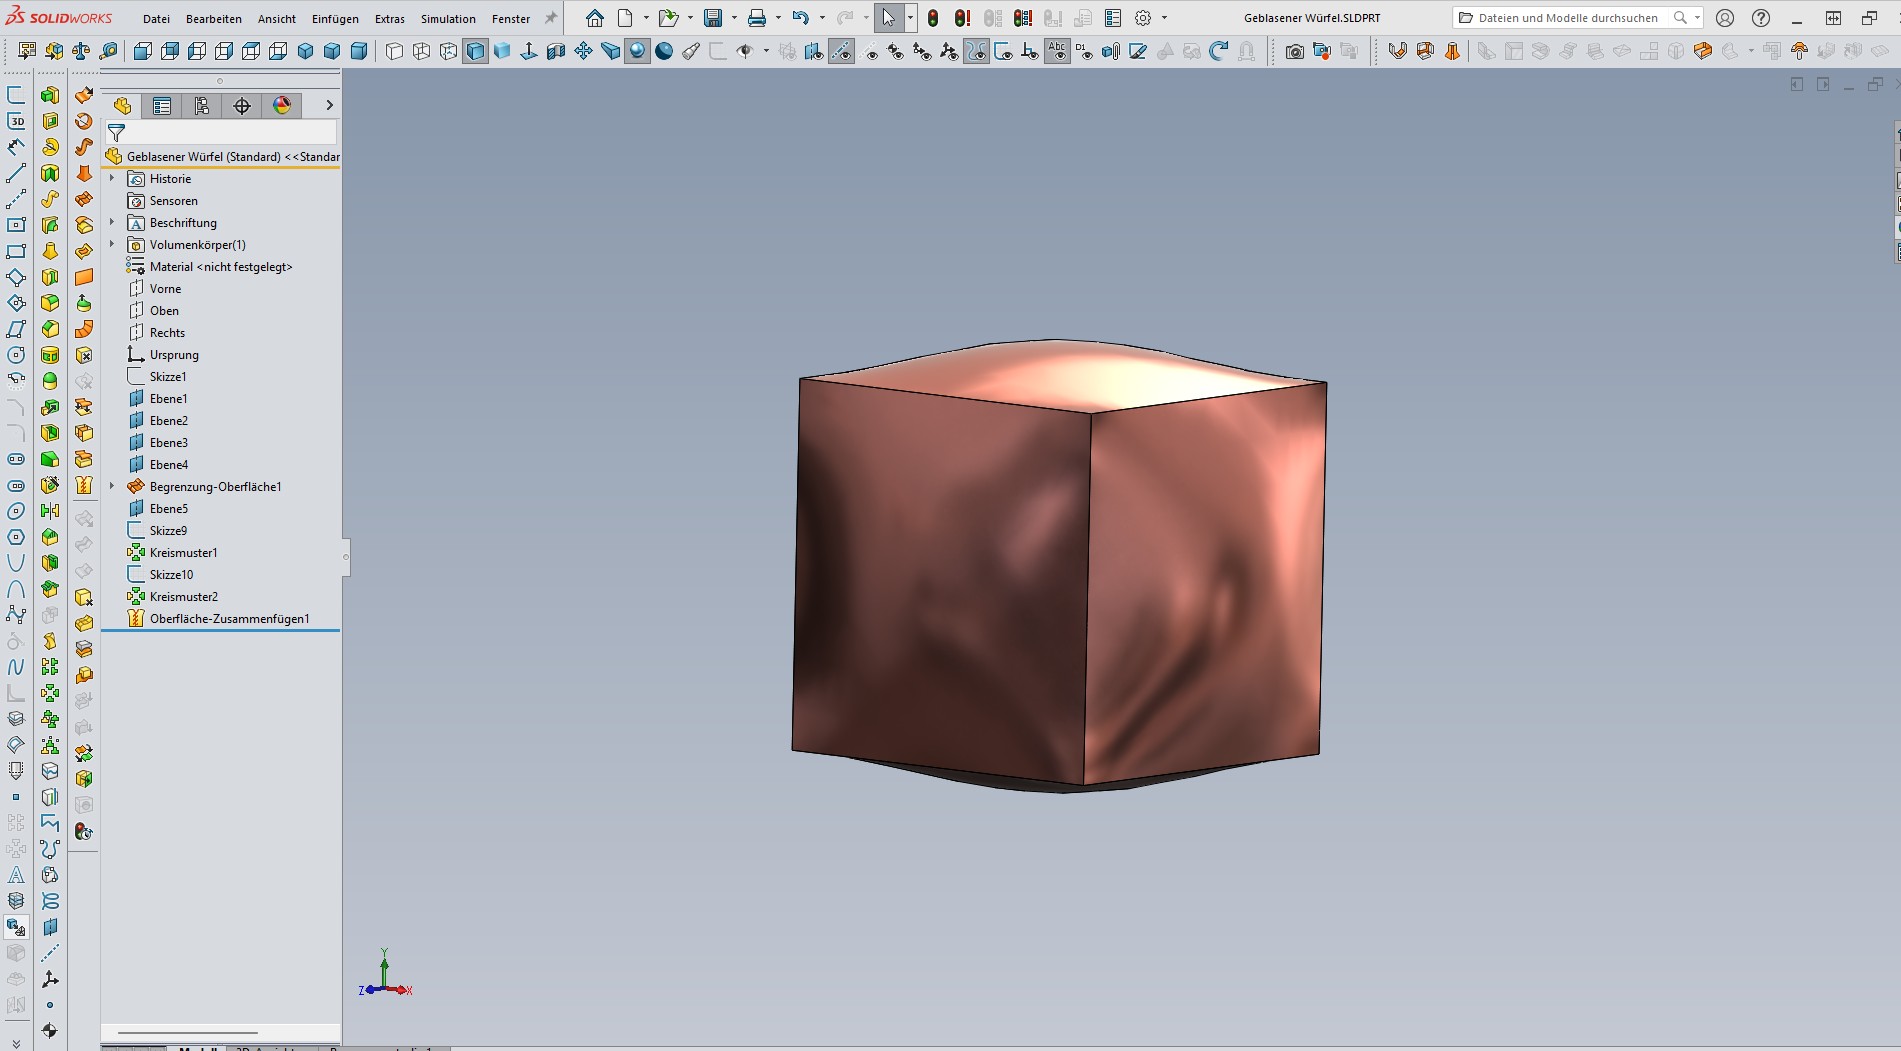
Task: Open the user login account icon
Action: 1725,18
